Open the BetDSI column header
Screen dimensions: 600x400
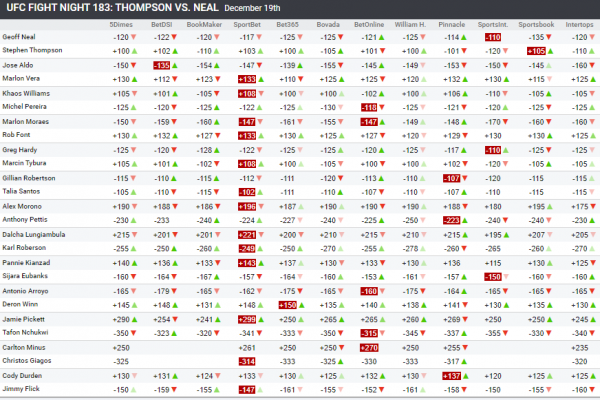click(x=161, y=24)
